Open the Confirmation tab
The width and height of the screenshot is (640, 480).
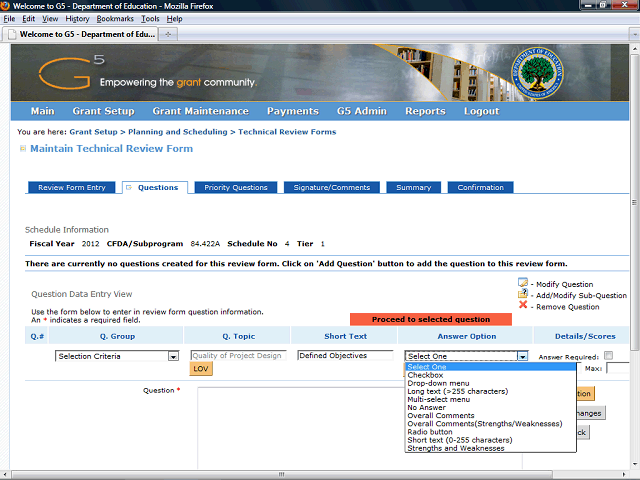pos(480,187)
